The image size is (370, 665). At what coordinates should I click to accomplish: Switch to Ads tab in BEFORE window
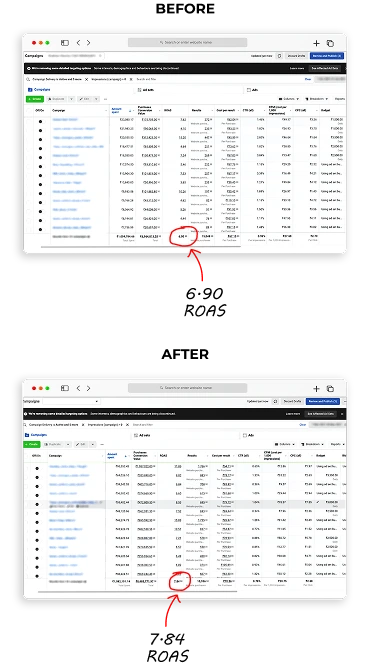click(252, 90)
